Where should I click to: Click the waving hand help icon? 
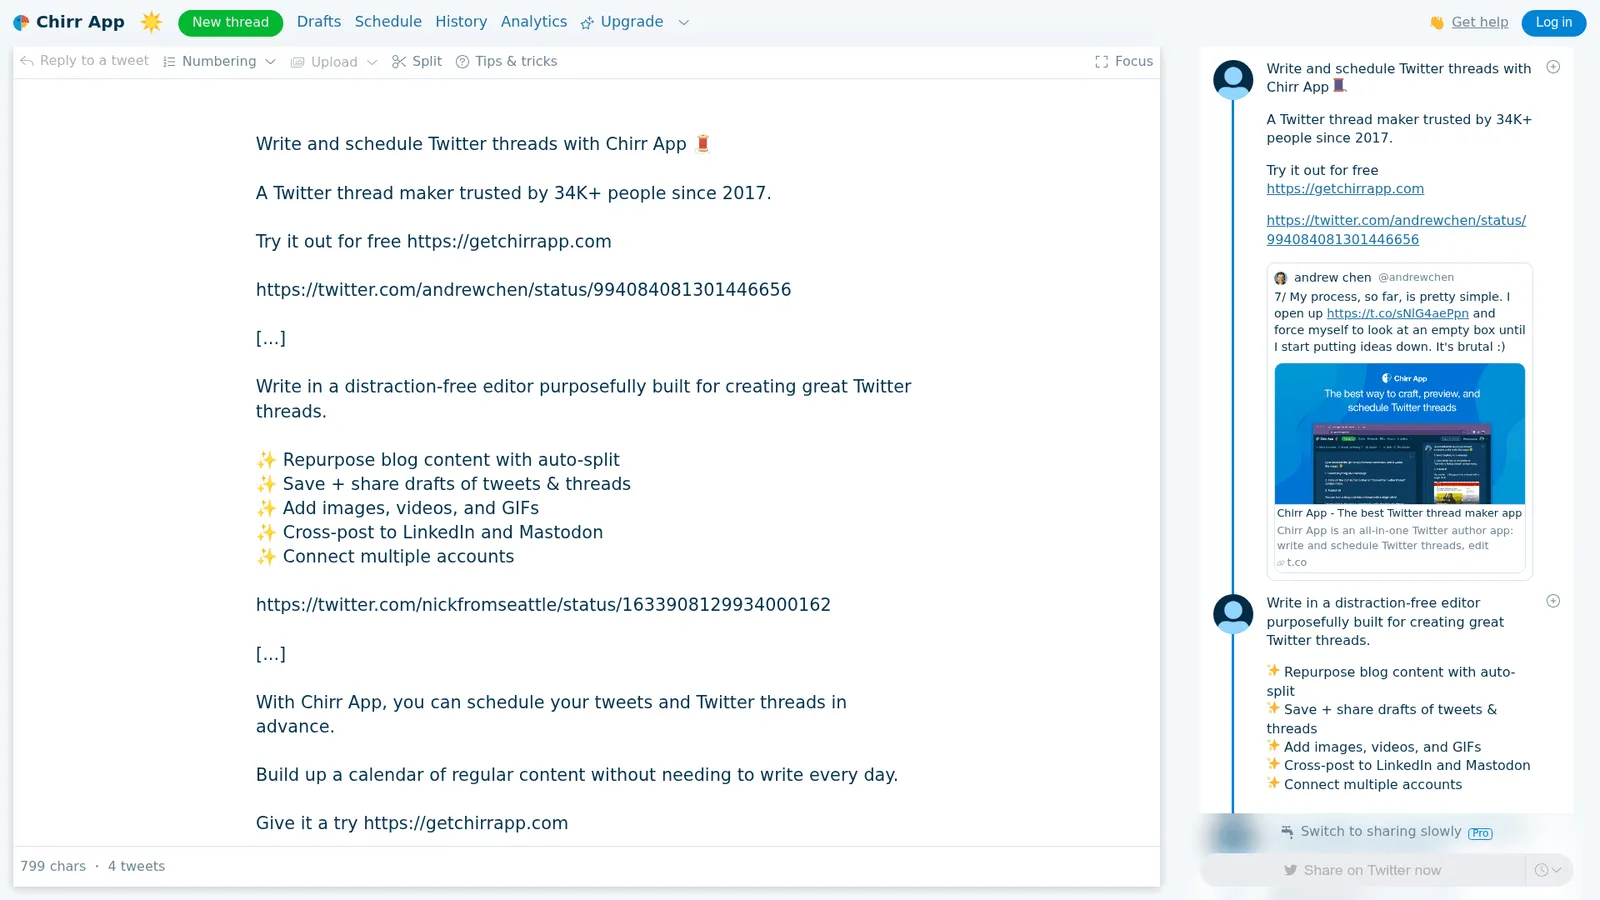[x=1437, y=22]
